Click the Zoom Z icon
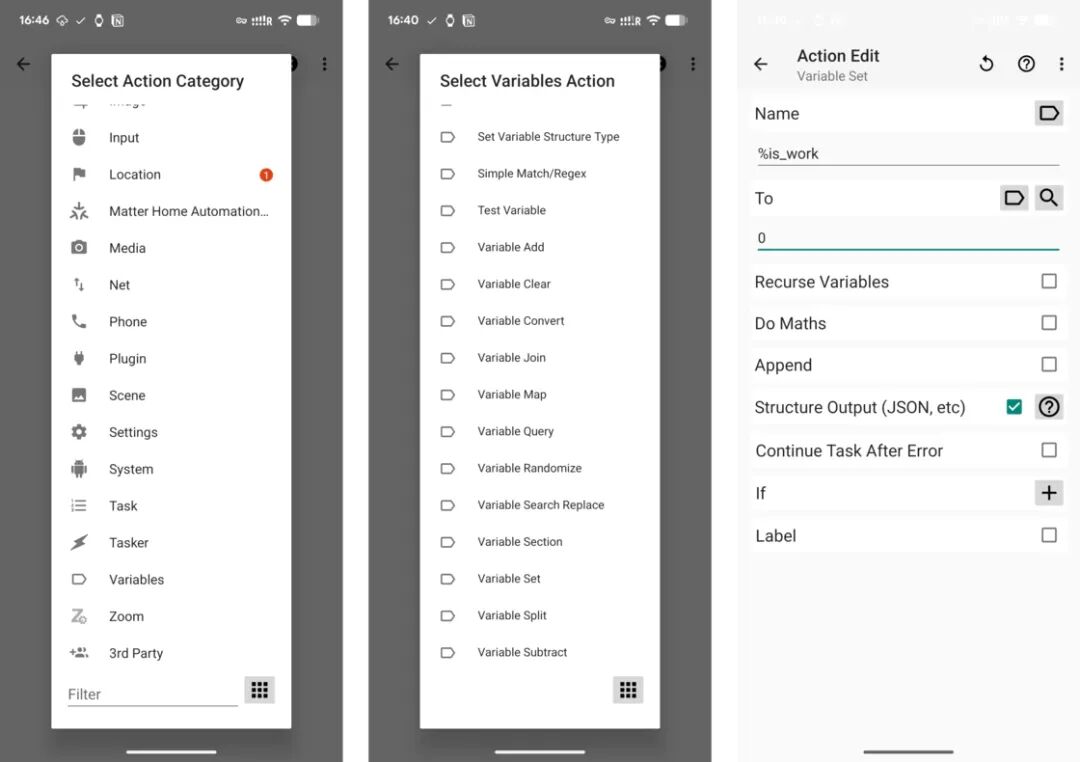 [79, 616]
